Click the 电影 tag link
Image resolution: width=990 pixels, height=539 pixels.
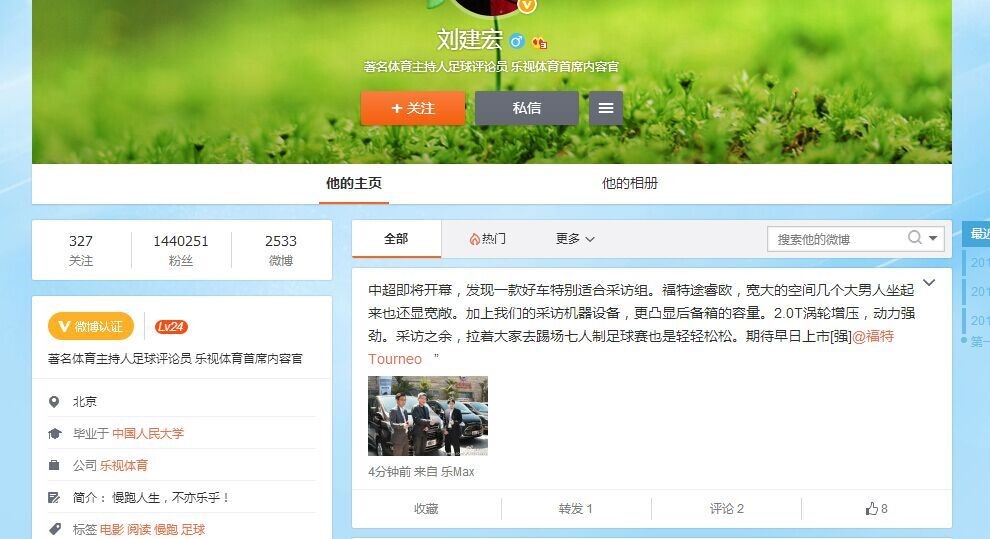112,529
